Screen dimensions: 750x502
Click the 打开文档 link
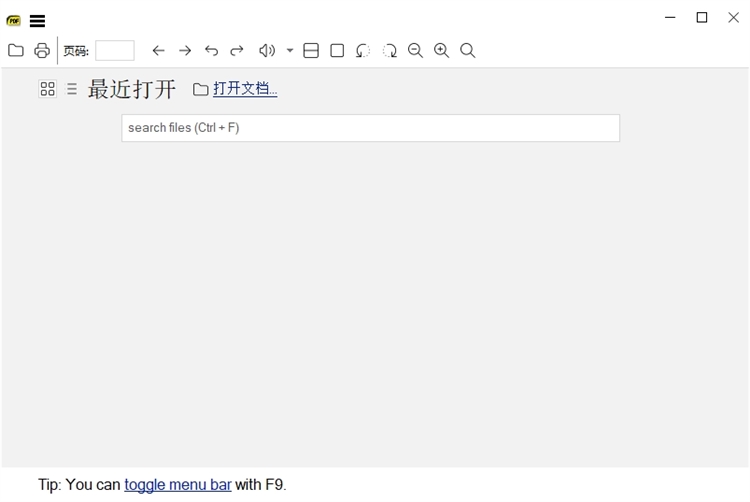245,88
